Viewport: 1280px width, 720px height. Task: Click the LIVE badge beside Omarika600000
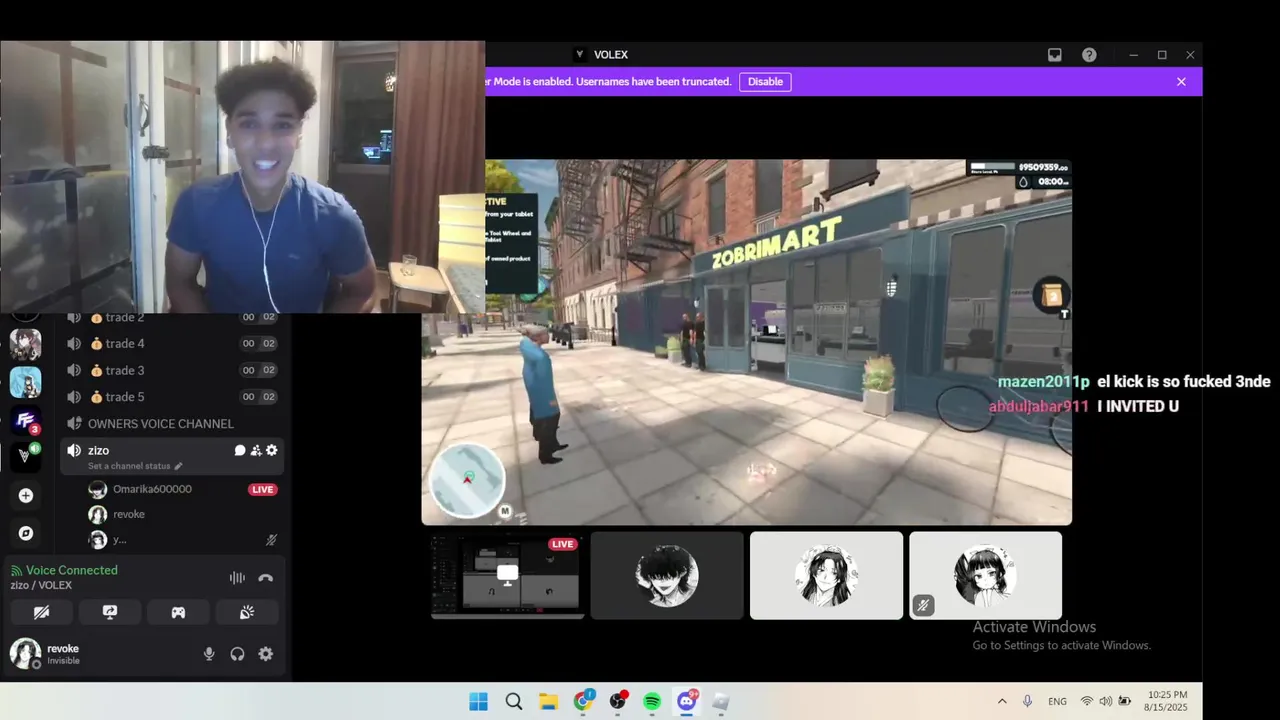(x=263, y=490)
